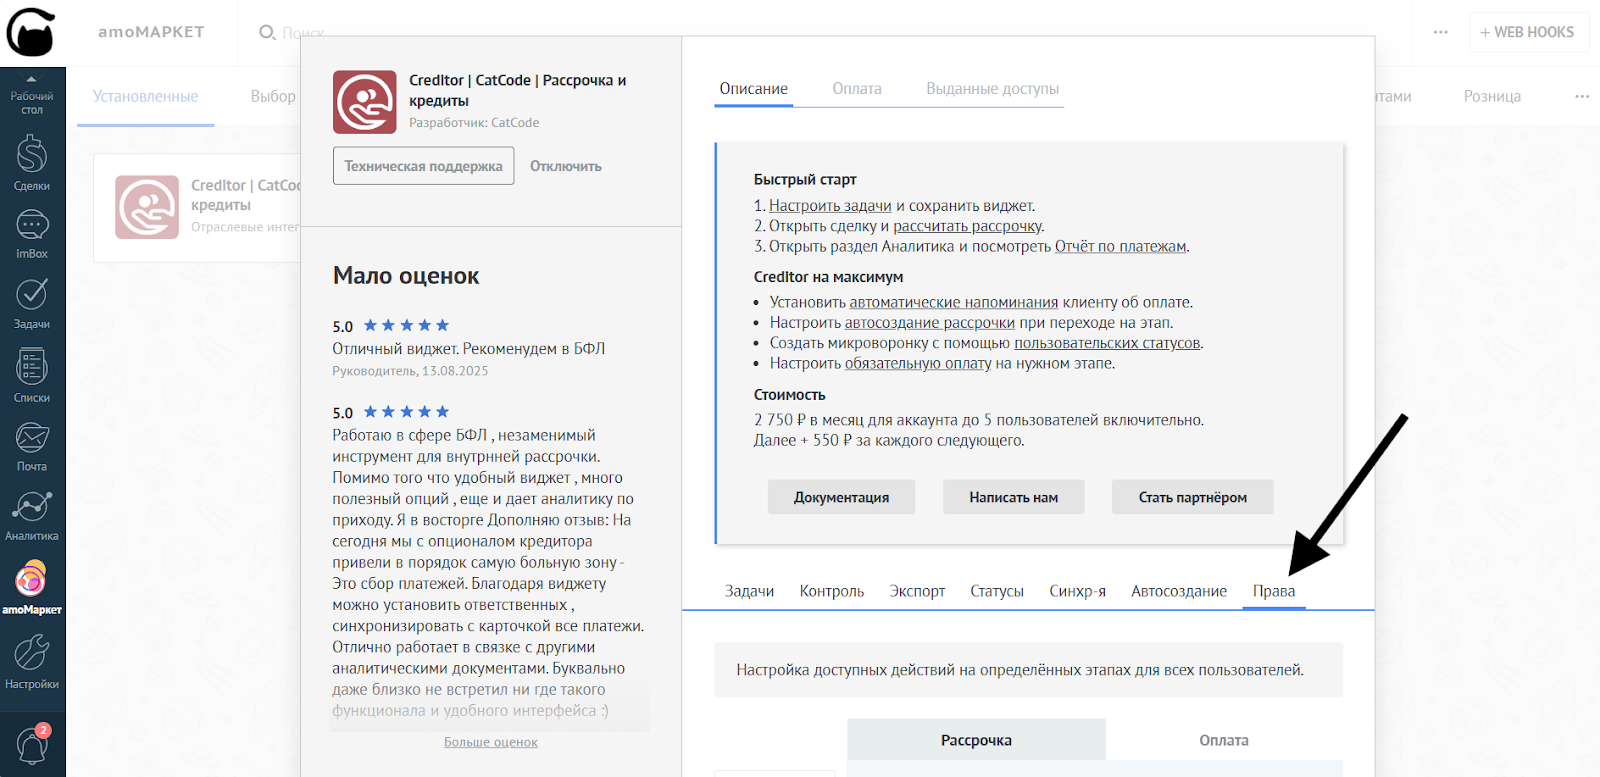Screen dimensions: 1600x777
Task: Collapse the sidebar using the top arrow
Action: [x=31, y=79]
